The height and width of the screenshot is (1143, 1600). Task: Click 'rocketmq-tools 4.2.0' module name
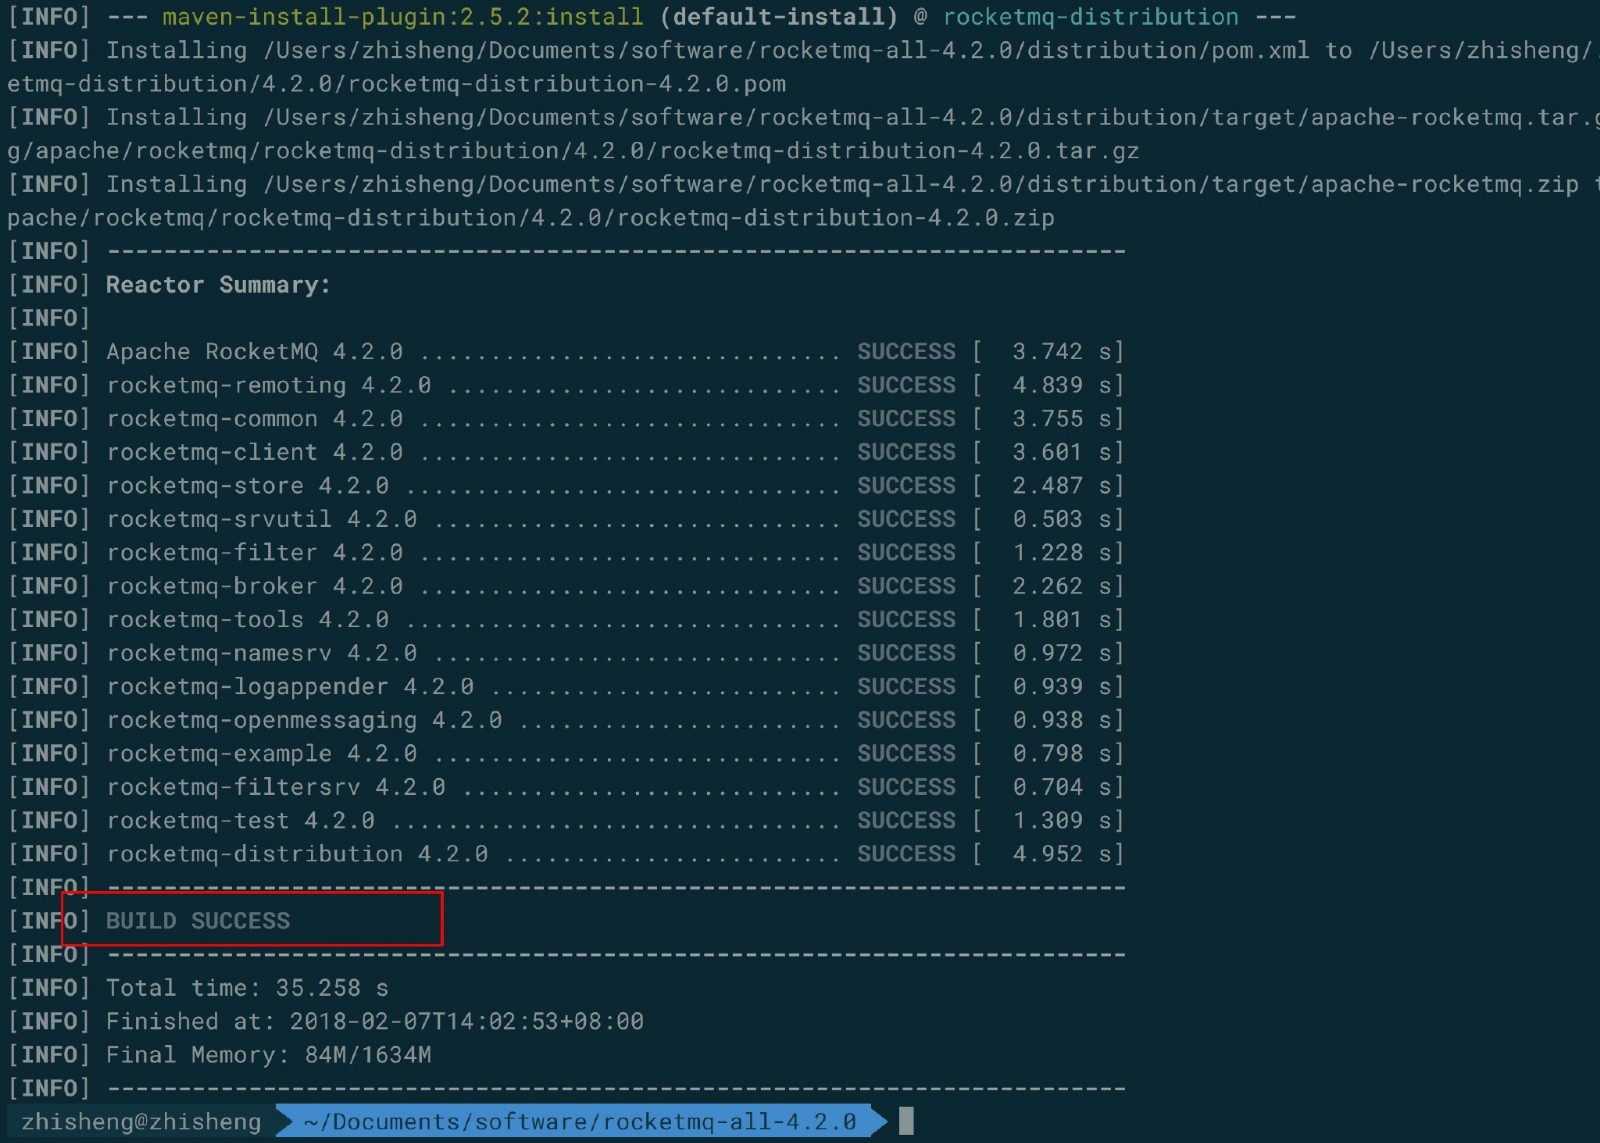click(248, 620)
